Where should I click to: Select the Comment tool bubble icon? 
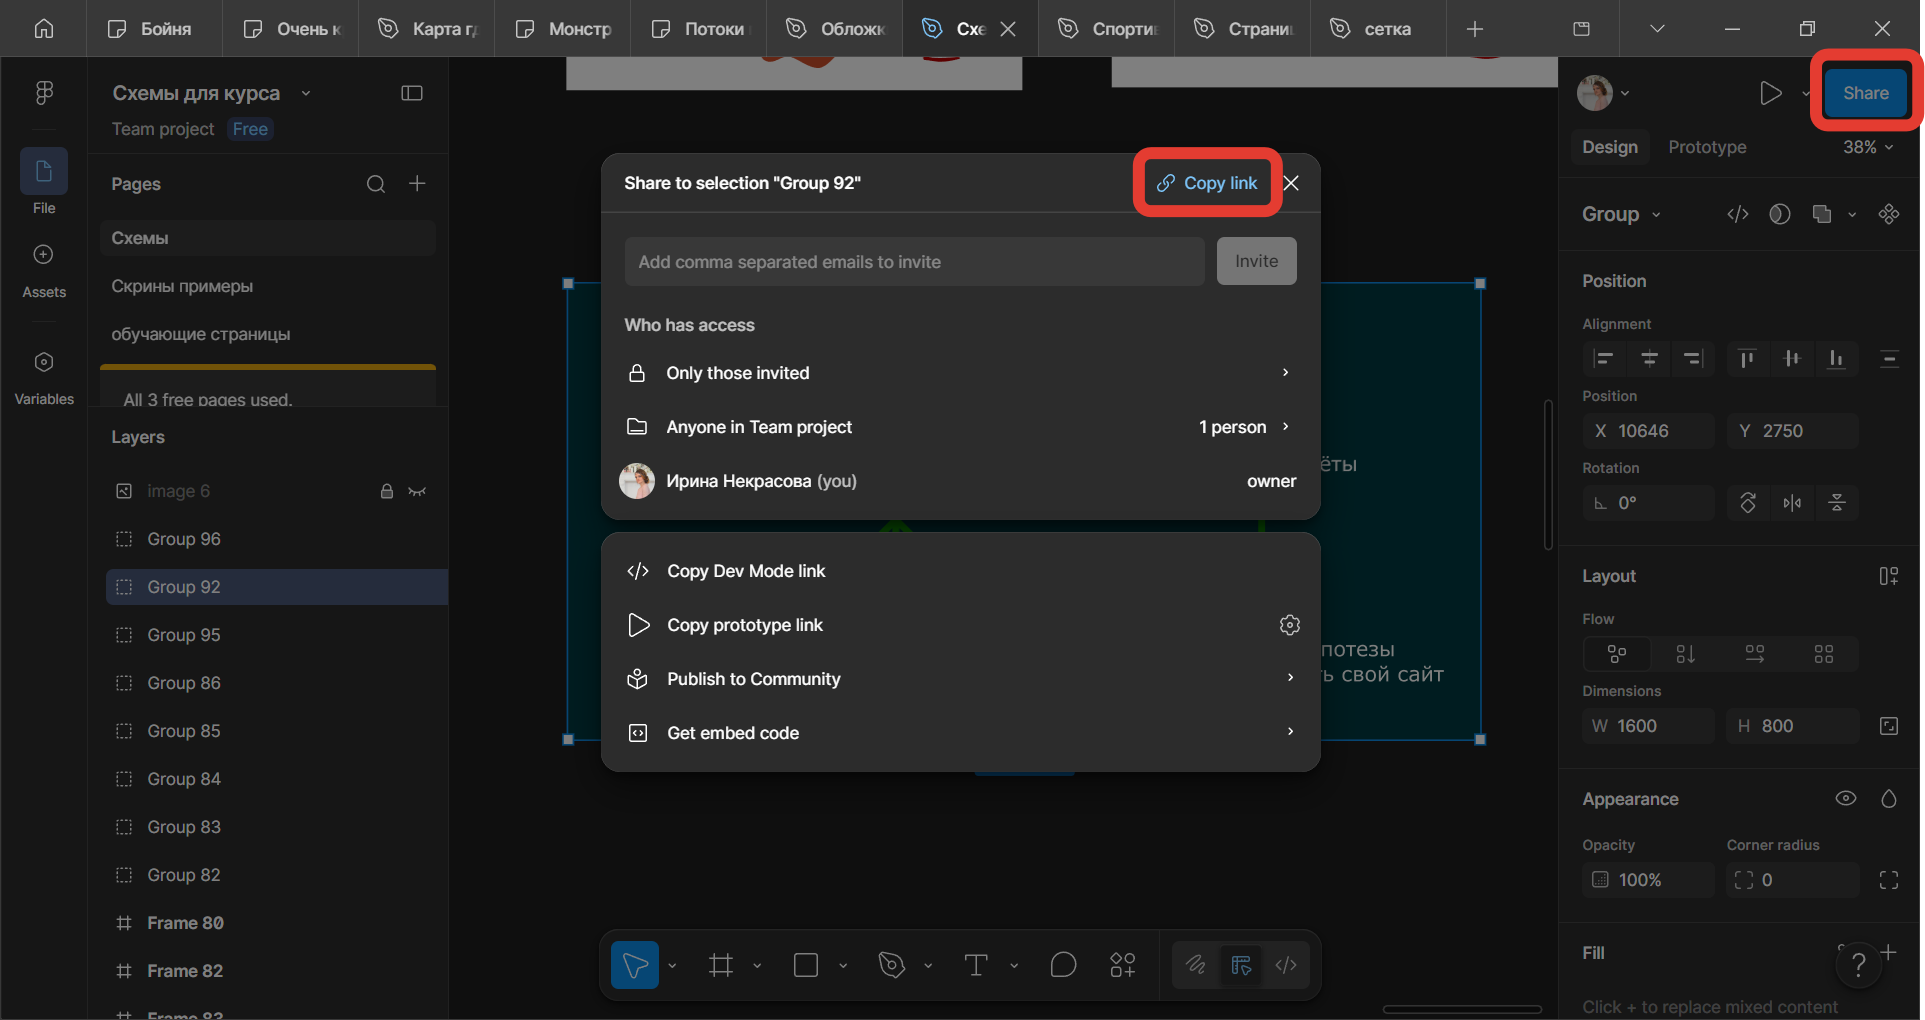pyautogui.click(x=1064, y=965)
